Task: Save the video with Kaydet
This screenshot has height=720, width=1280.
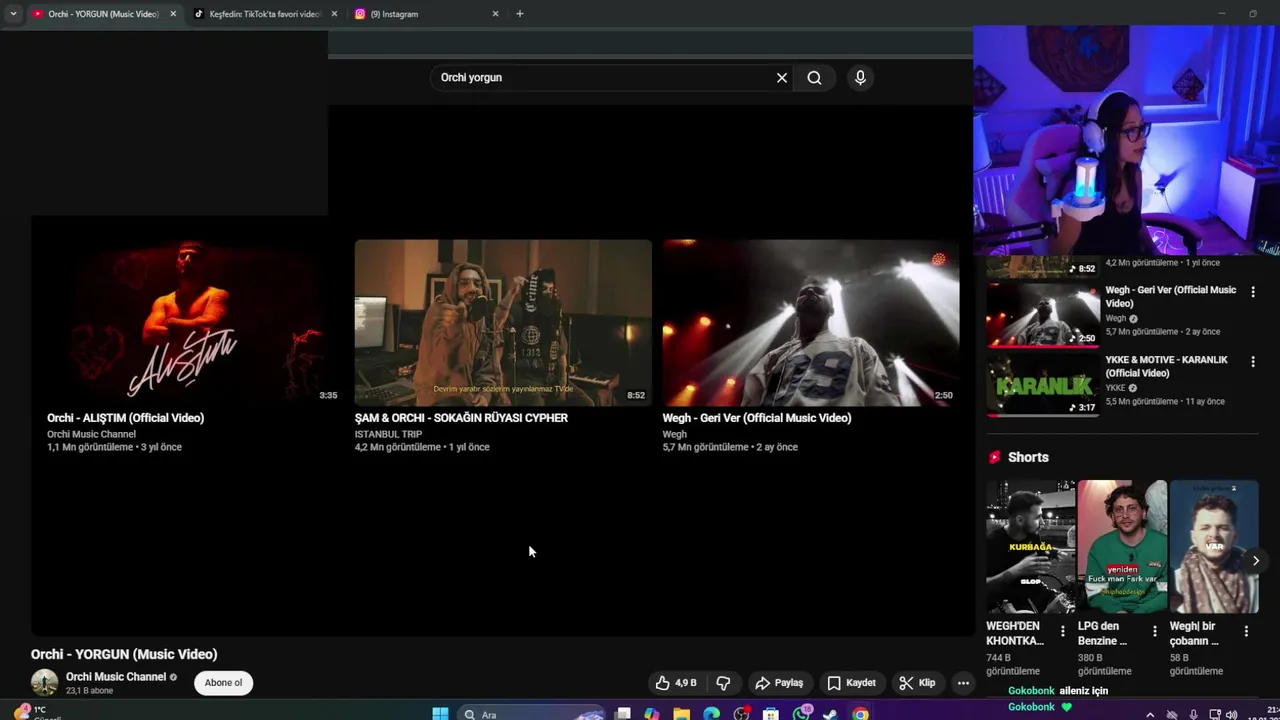Action: [851, 683]
